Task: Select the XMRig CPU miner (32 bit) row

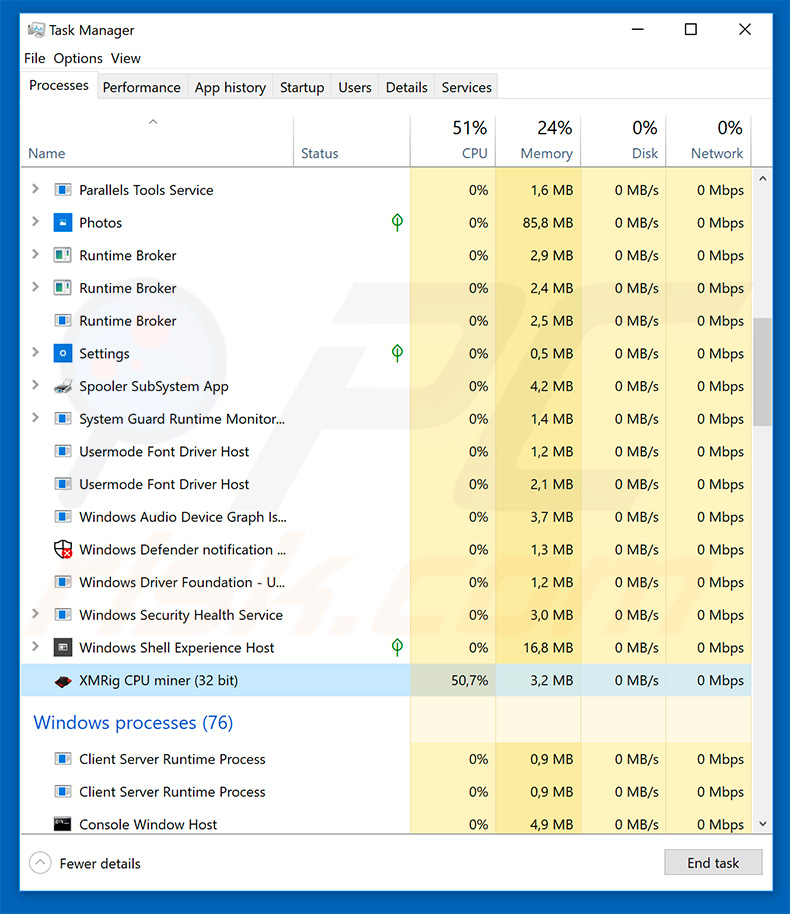Action: pos(386,680)
